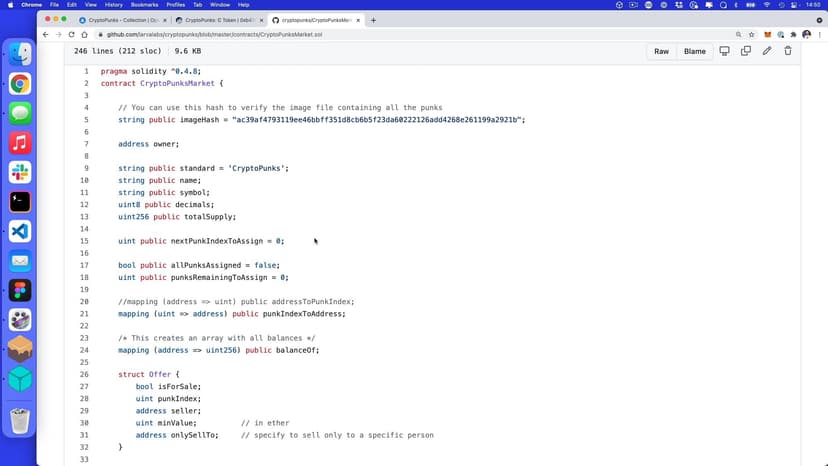Image resolution: width=828 pixels, height=466 pixels.
Task: Switch to the CryptoPunks Collection tab
Action: point(123,20)
